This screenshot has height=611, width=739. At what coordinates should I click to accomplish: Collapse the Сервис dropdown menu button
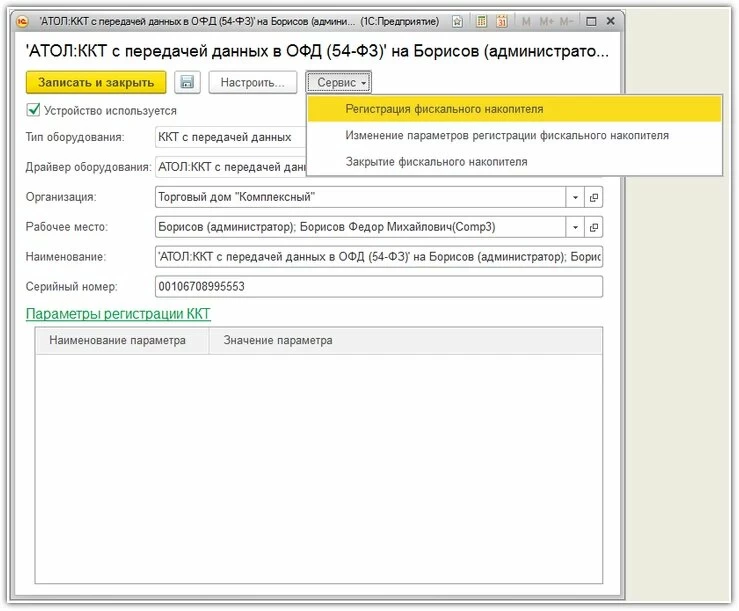tap(339, 82)
